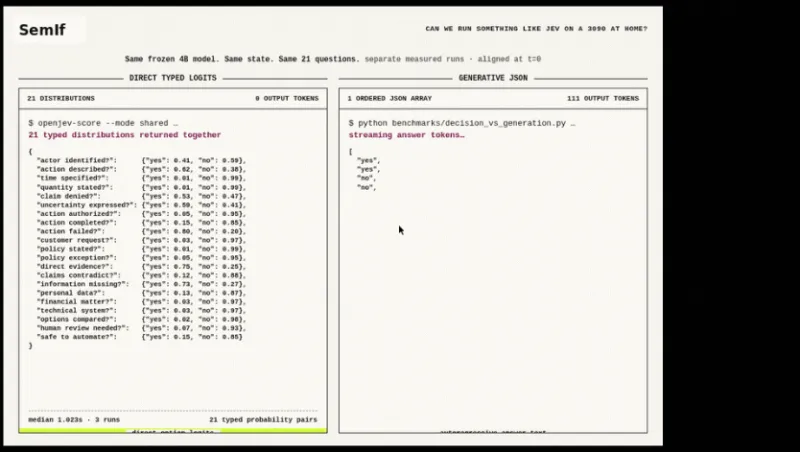Click the 'Same frozen 4B model' sentence
This screenshot has width=800, height=452.
242,59
